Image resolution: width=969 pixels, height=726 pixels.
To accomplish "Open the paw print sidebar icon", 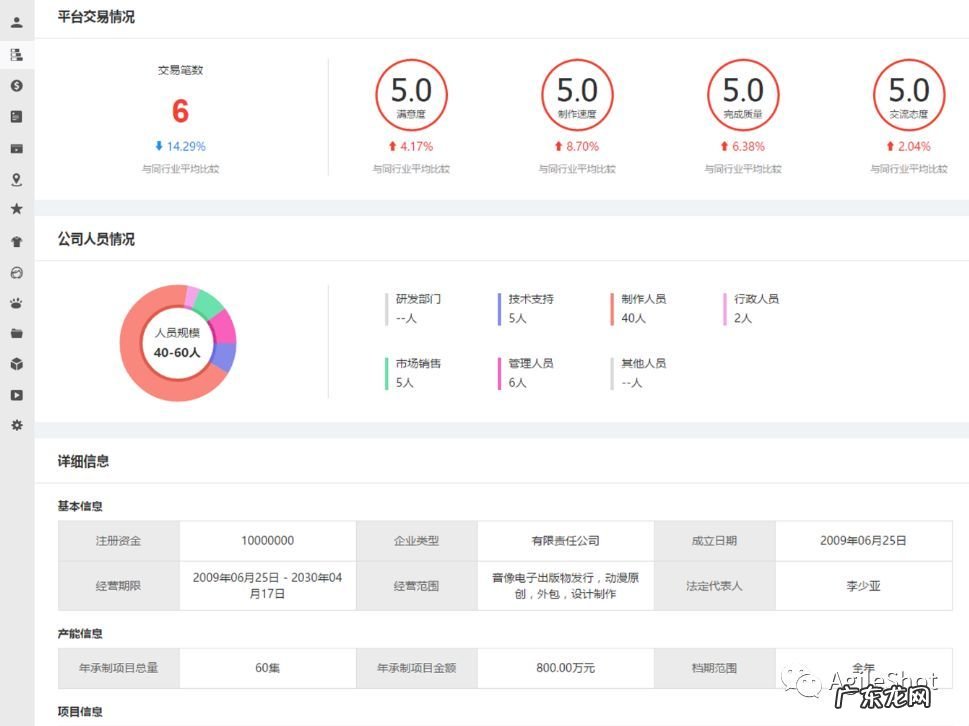I will click(x=16, y=303).
